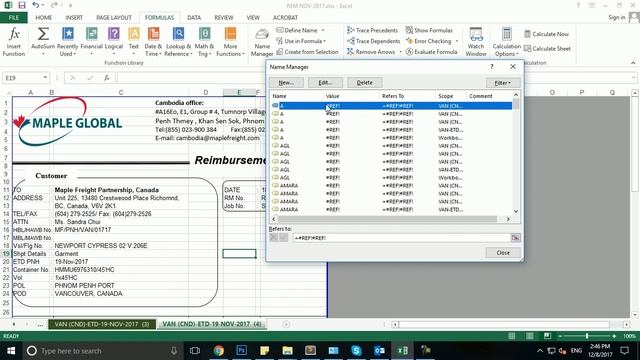
Task: Switch to the ACROBAT tab
Action: click(x=285, y=18)
